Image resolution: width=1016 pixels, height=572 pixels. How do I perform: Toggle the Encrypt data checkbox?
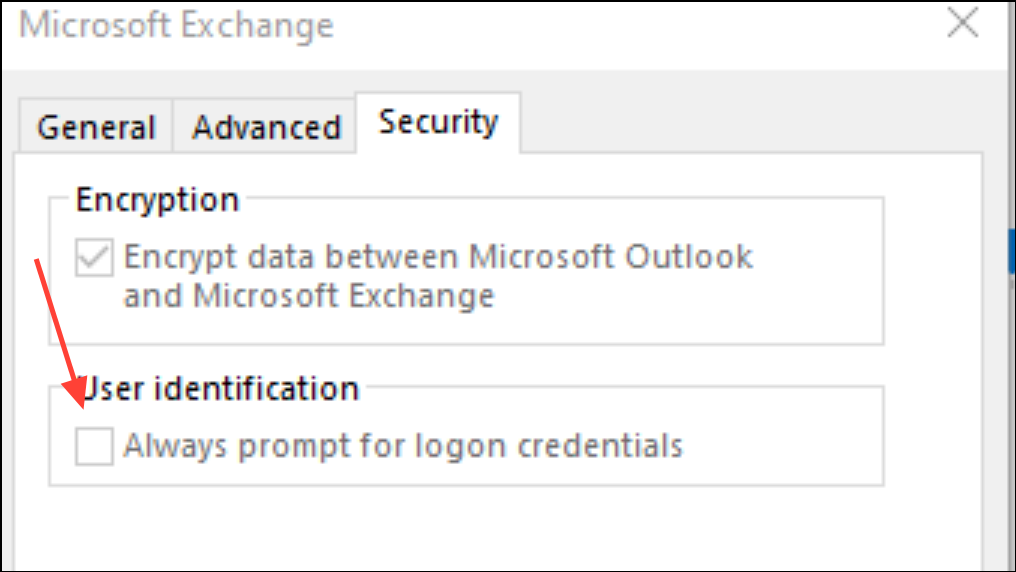click(94, 258)
